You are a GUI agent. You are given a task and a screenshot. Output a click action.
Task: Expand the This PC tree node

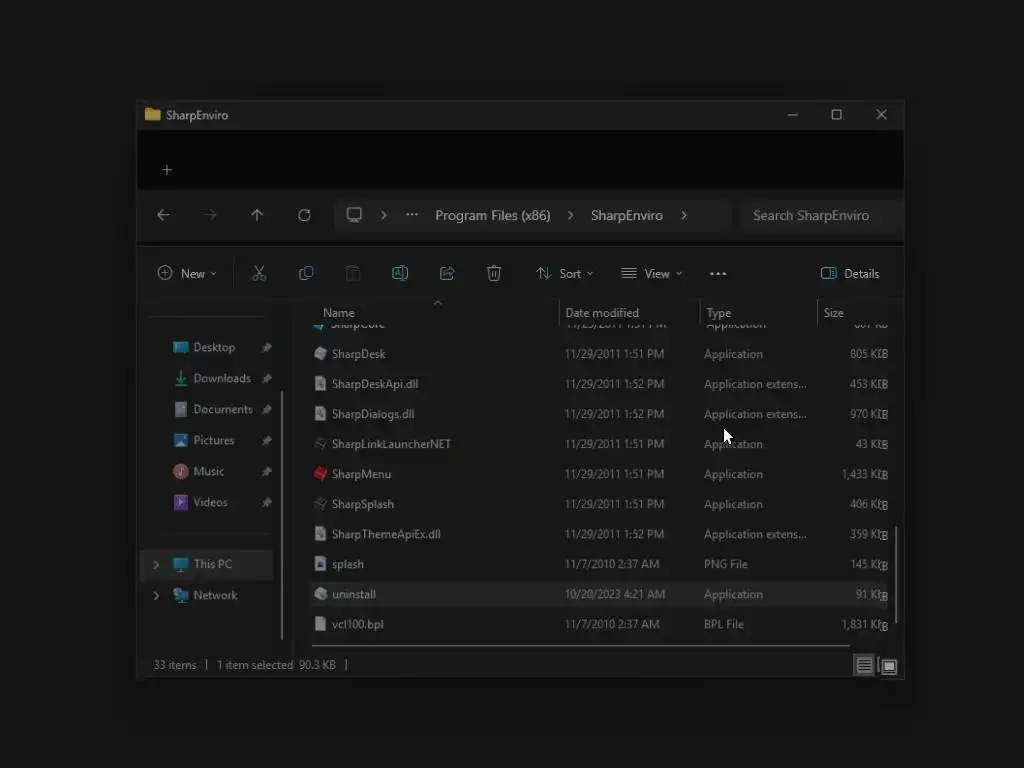156,565
